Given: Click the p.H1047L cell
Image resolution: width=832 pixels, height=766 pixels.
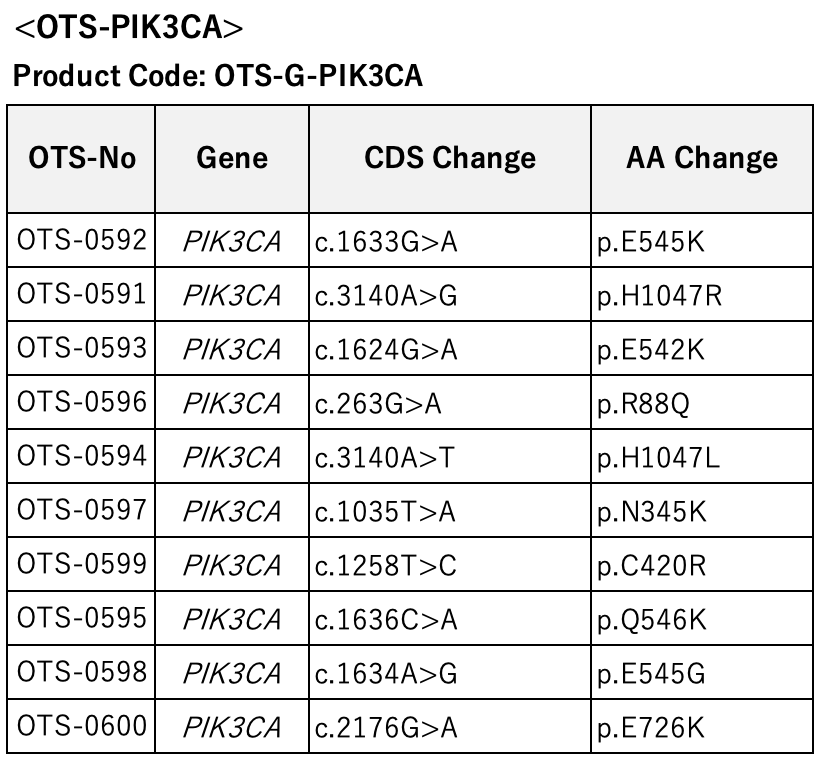Looking at the screenshot, I should click(x=702, y=456).
